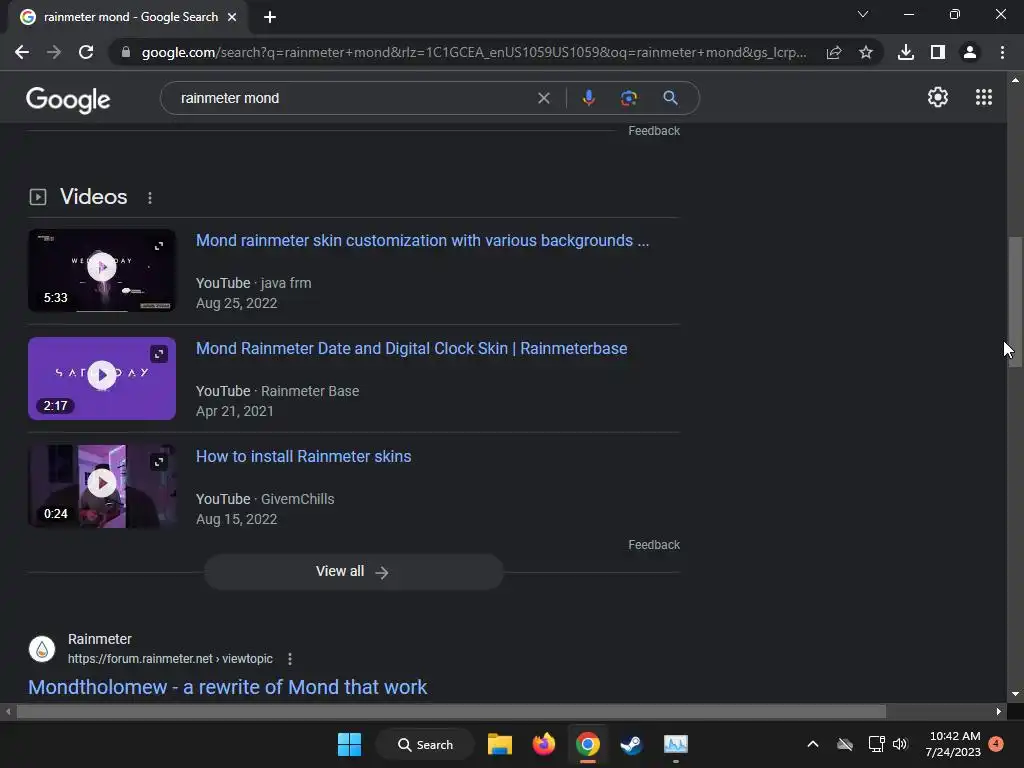Click horizontal scrollbar right arrow

[999, 711]
